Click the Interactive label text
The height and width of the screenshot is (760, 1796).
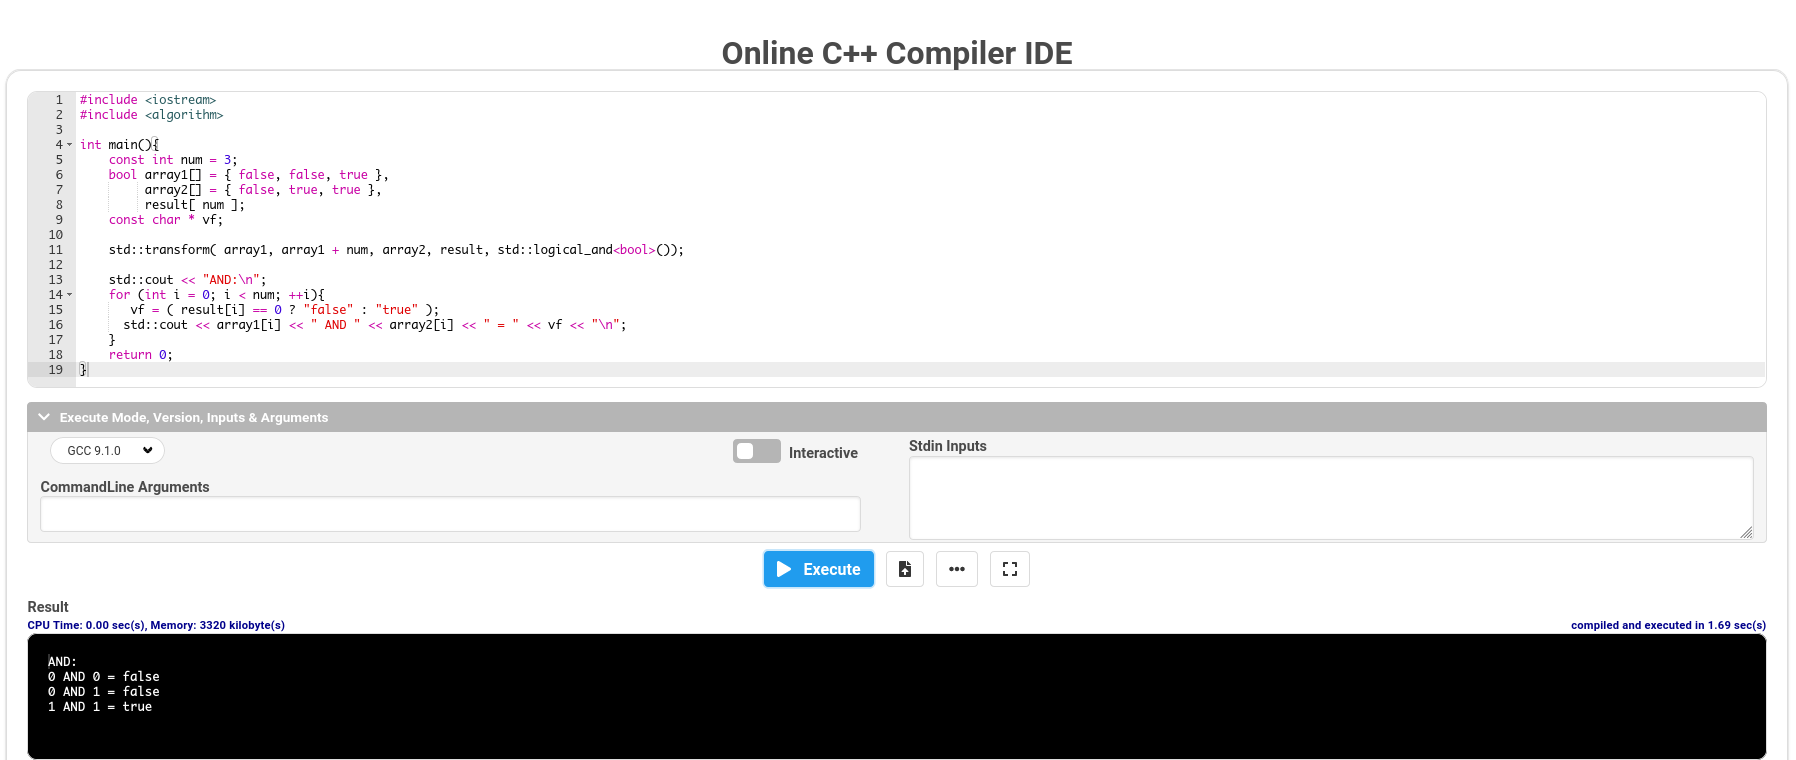(x=823, y=453)
